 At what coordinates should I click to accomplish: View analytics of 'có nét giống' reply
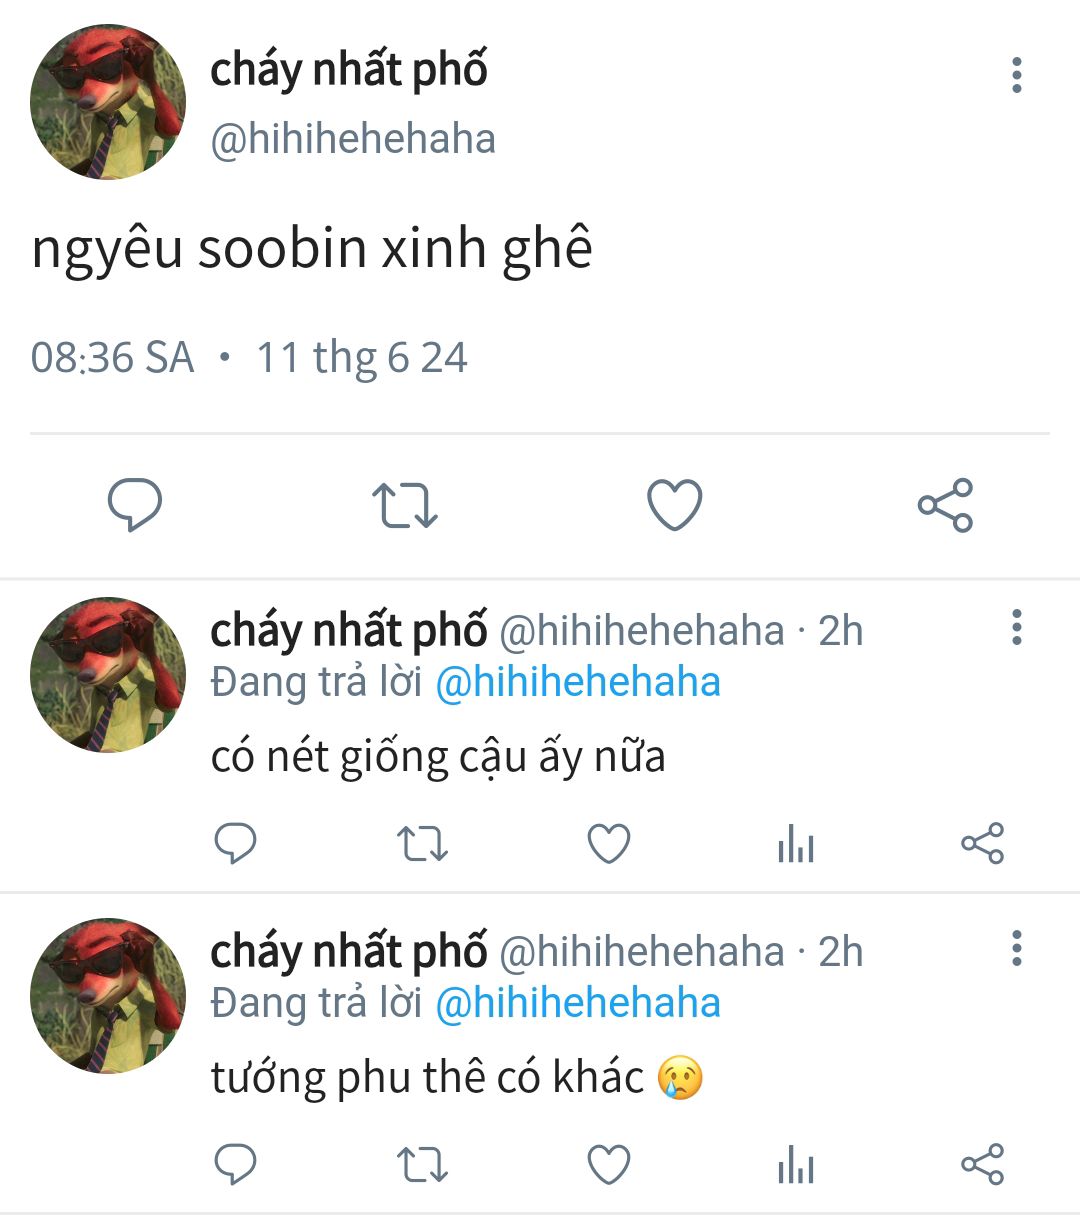pyautogui.click(x=796, y=844)
